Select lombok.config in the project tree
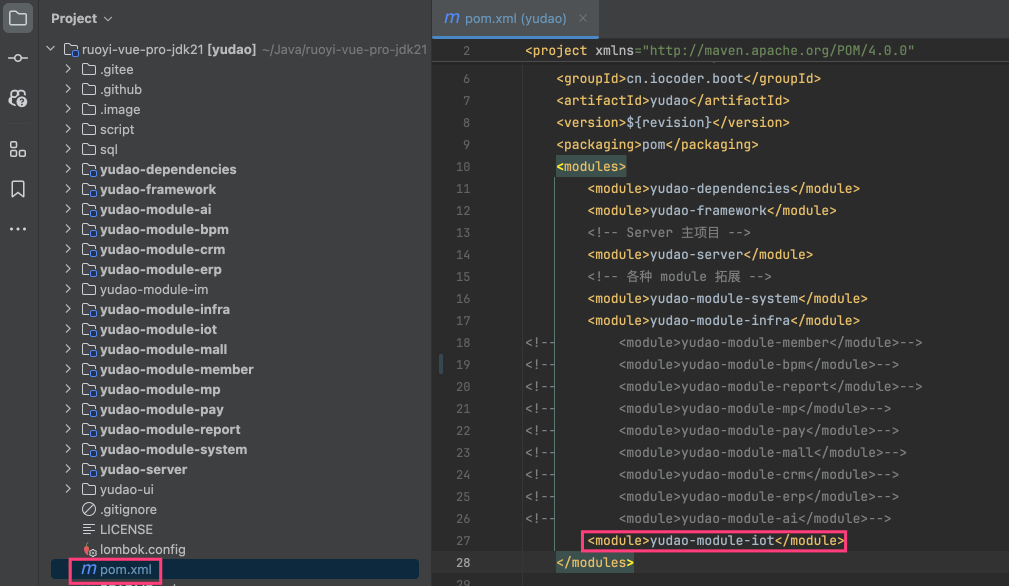1009x586 pixels. click(x=142, y=549)
